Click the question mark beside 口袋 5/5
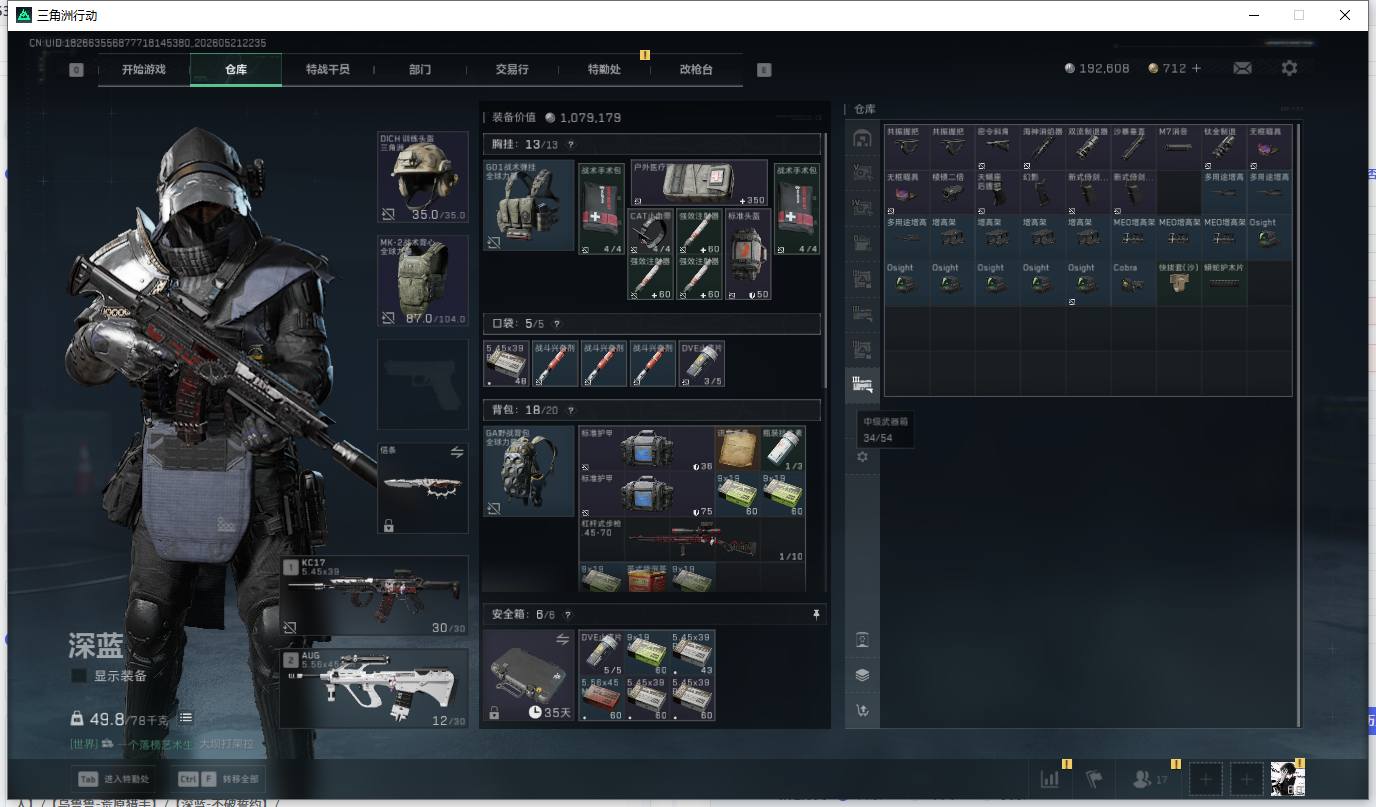This screenshot has width=1376, height=807. click(x=557, y=324)
